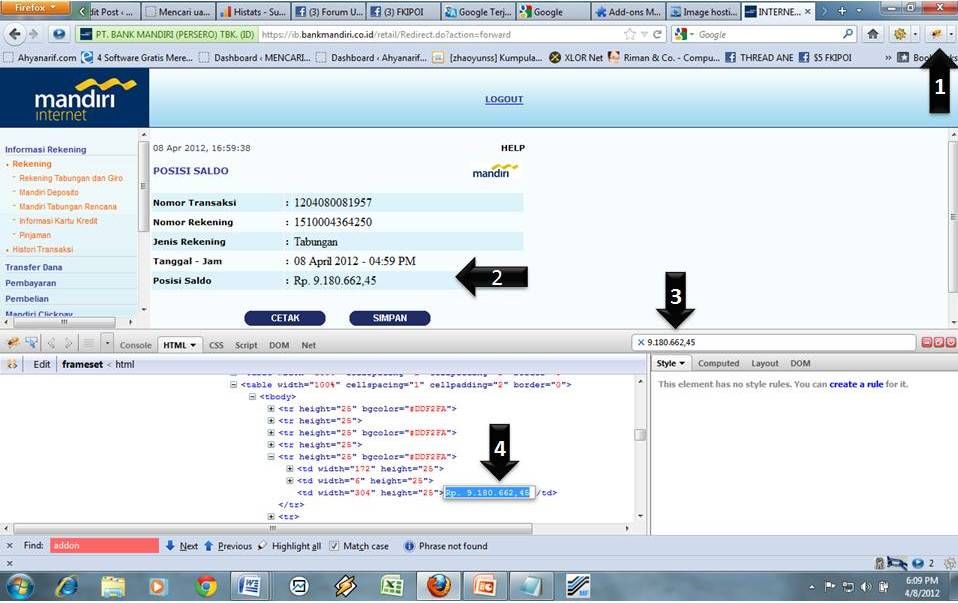
Task: Click the reload icon in address bar
Action: click(657, 35)
